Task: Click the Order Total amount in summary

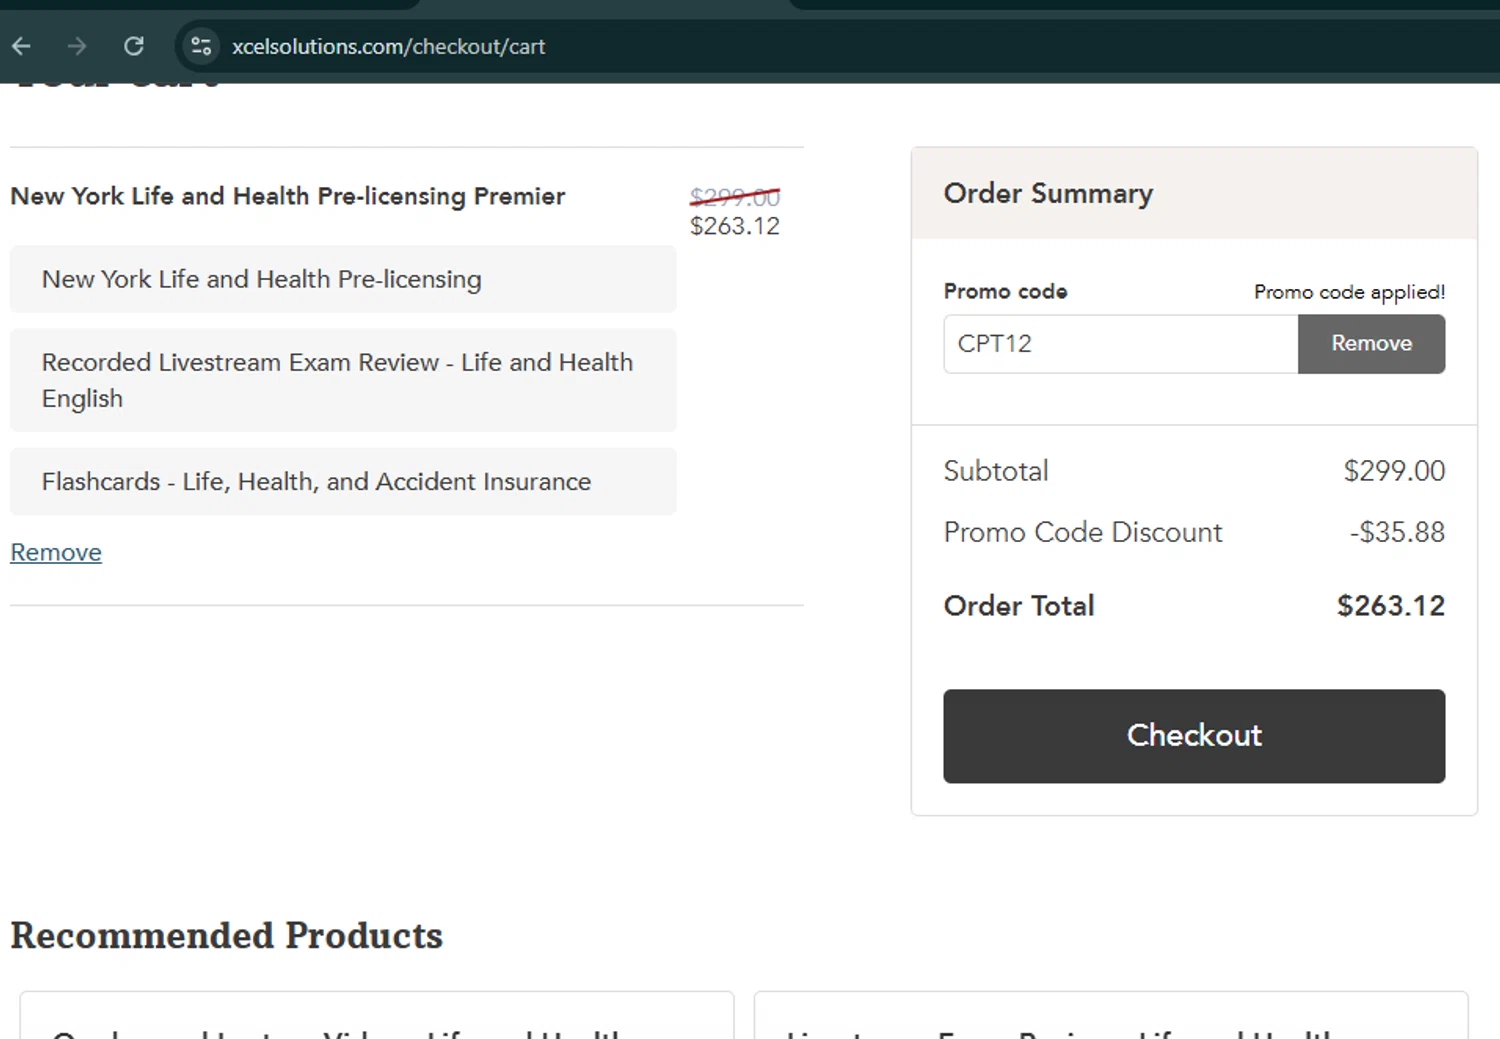Action: pyautogui.click(x=1390, y=606)
